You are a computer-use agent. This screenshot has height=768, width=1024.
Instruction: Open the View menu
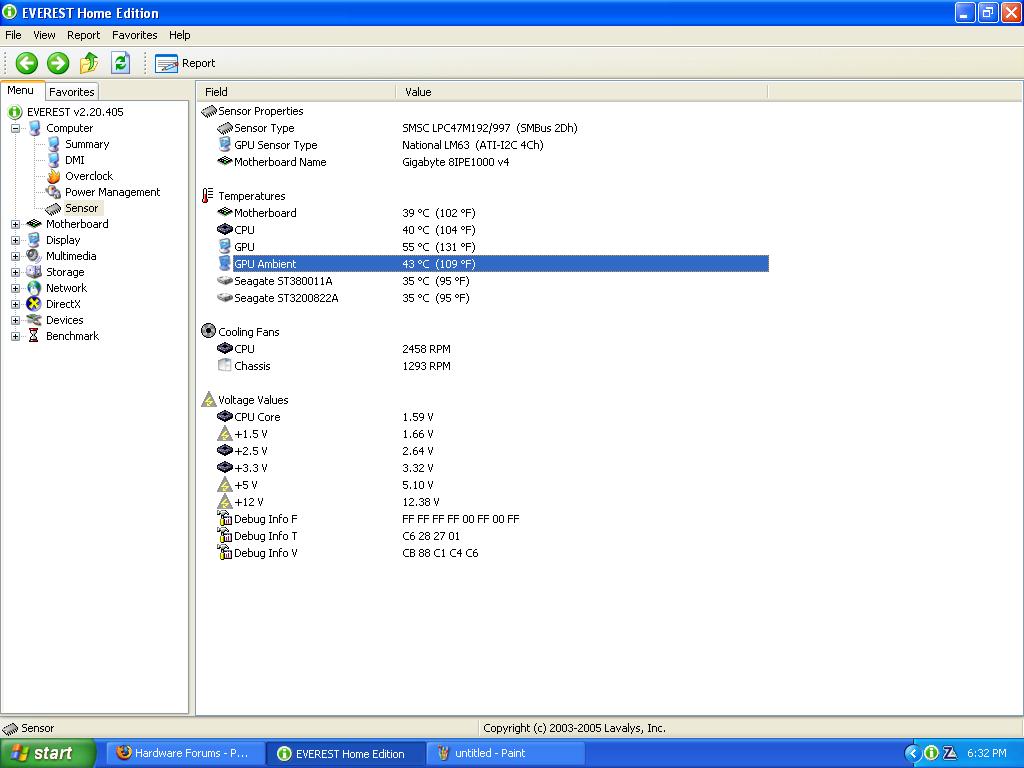coord(44,35)
